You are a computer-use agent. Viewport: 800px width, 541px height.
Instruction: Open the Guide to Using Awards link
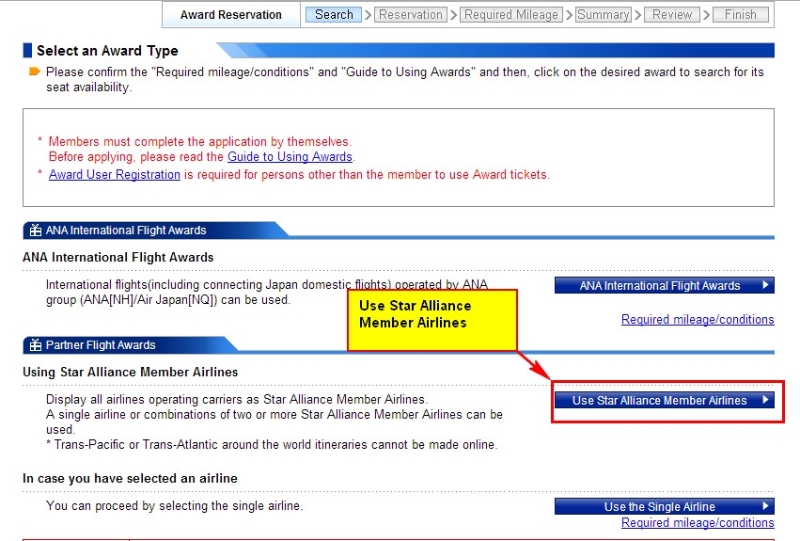[x=290, y=157]
